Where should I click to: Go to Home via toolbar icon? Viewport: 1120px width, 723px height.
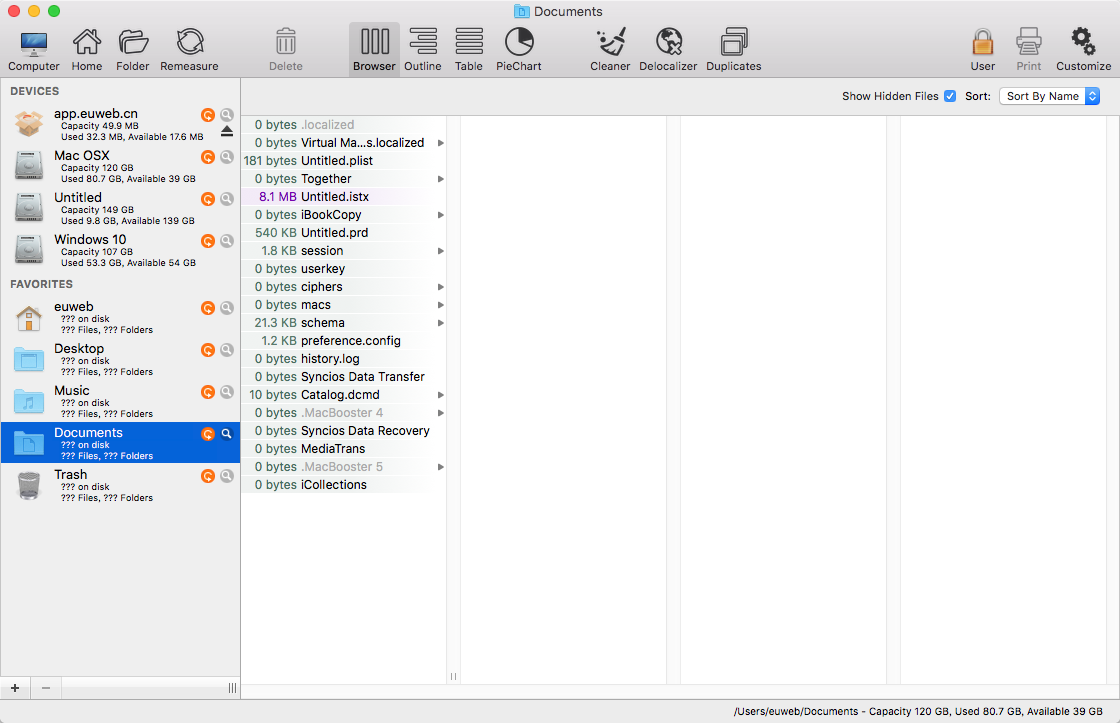click(x=86, y=49)
